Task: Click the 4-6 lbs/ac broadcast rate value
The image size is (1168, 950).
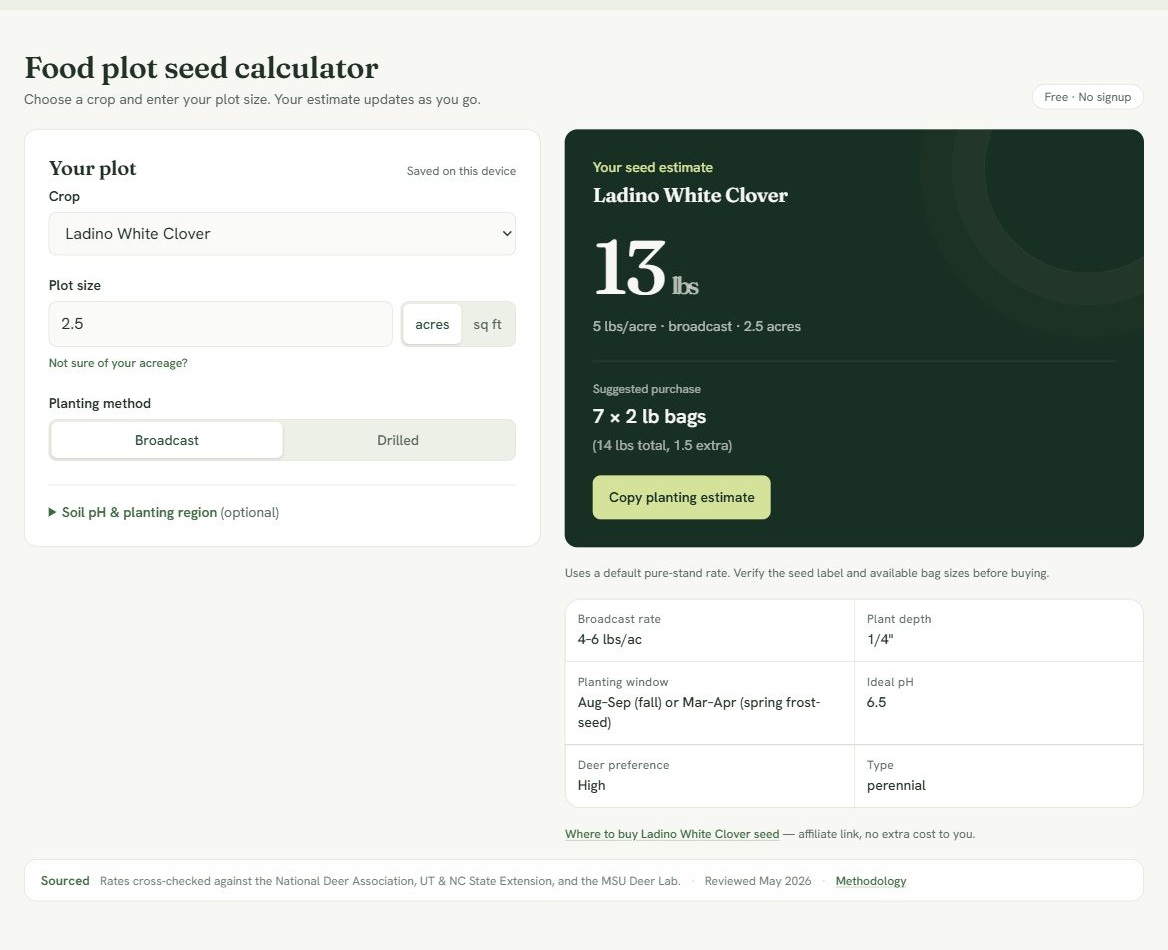Action: click(x=609, y=639)
